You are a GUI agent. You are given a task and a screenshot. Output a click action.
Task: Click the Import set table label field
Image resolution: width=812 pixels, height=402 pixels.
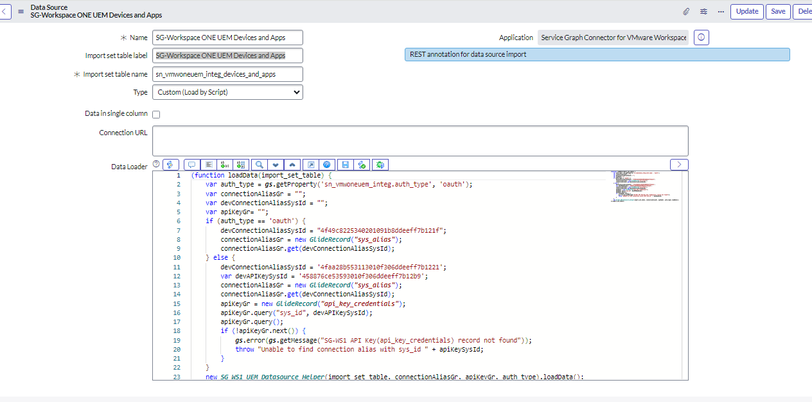[227, 55]
